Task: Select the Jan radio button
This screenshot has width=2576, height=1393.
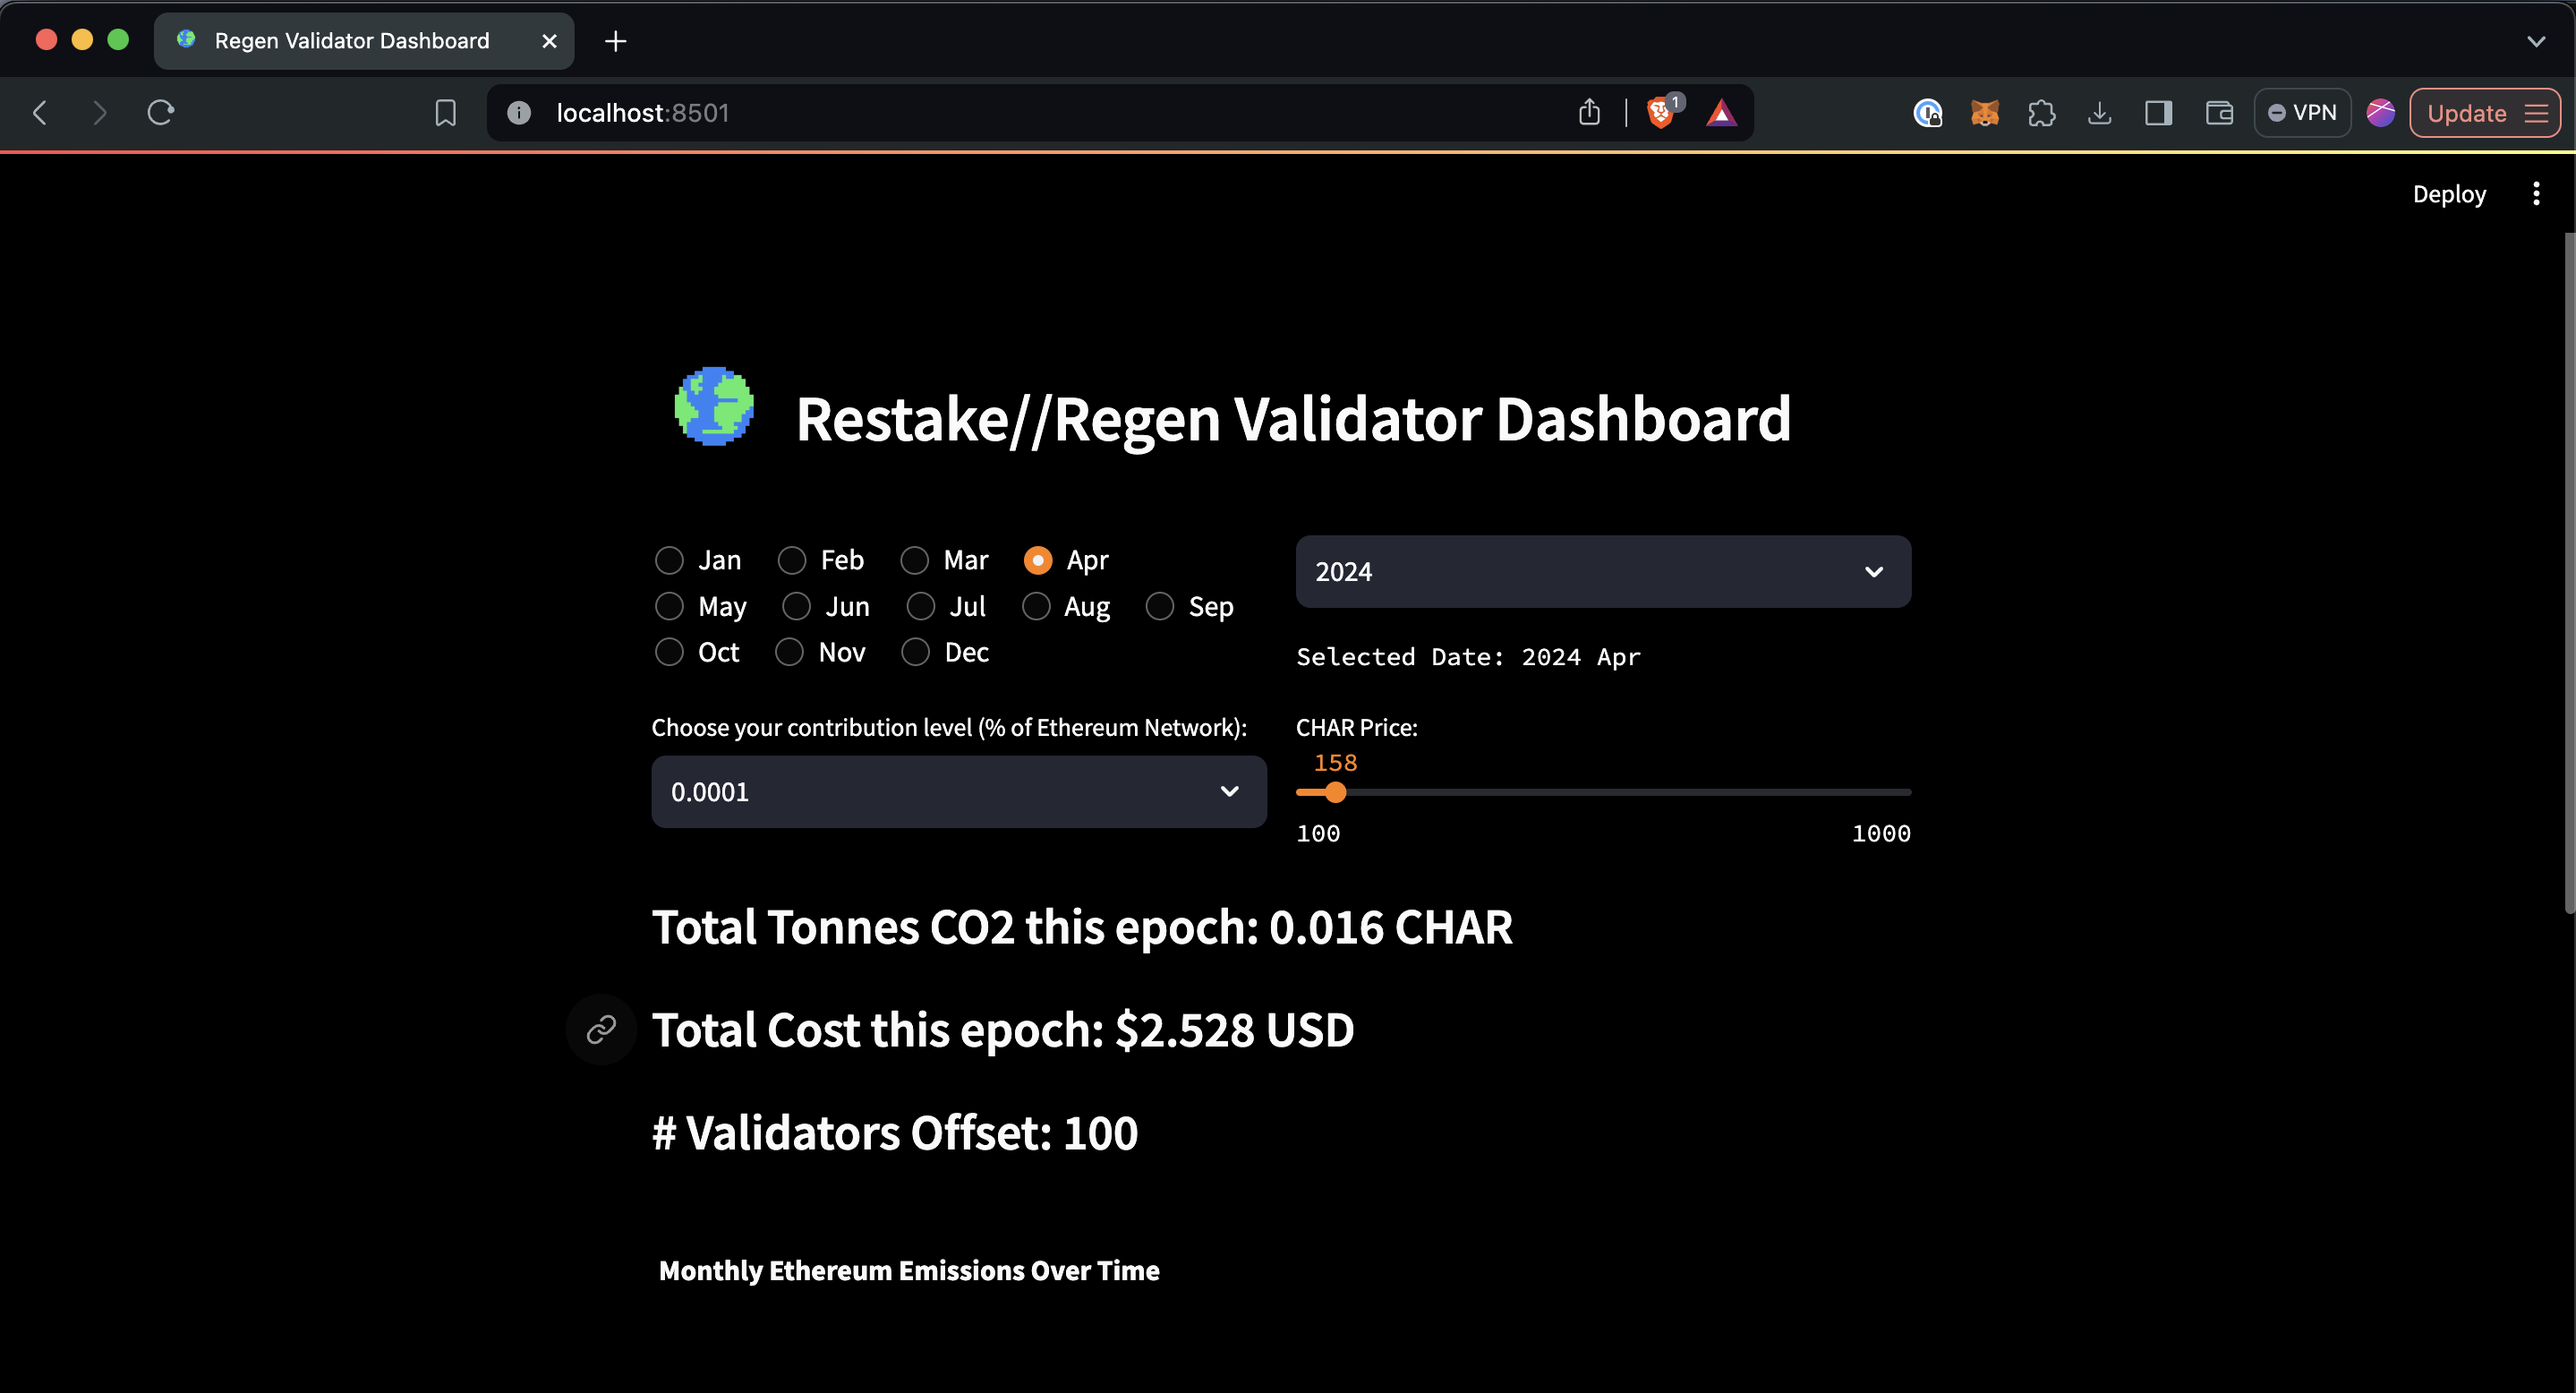Action: (x=670, y=560)
